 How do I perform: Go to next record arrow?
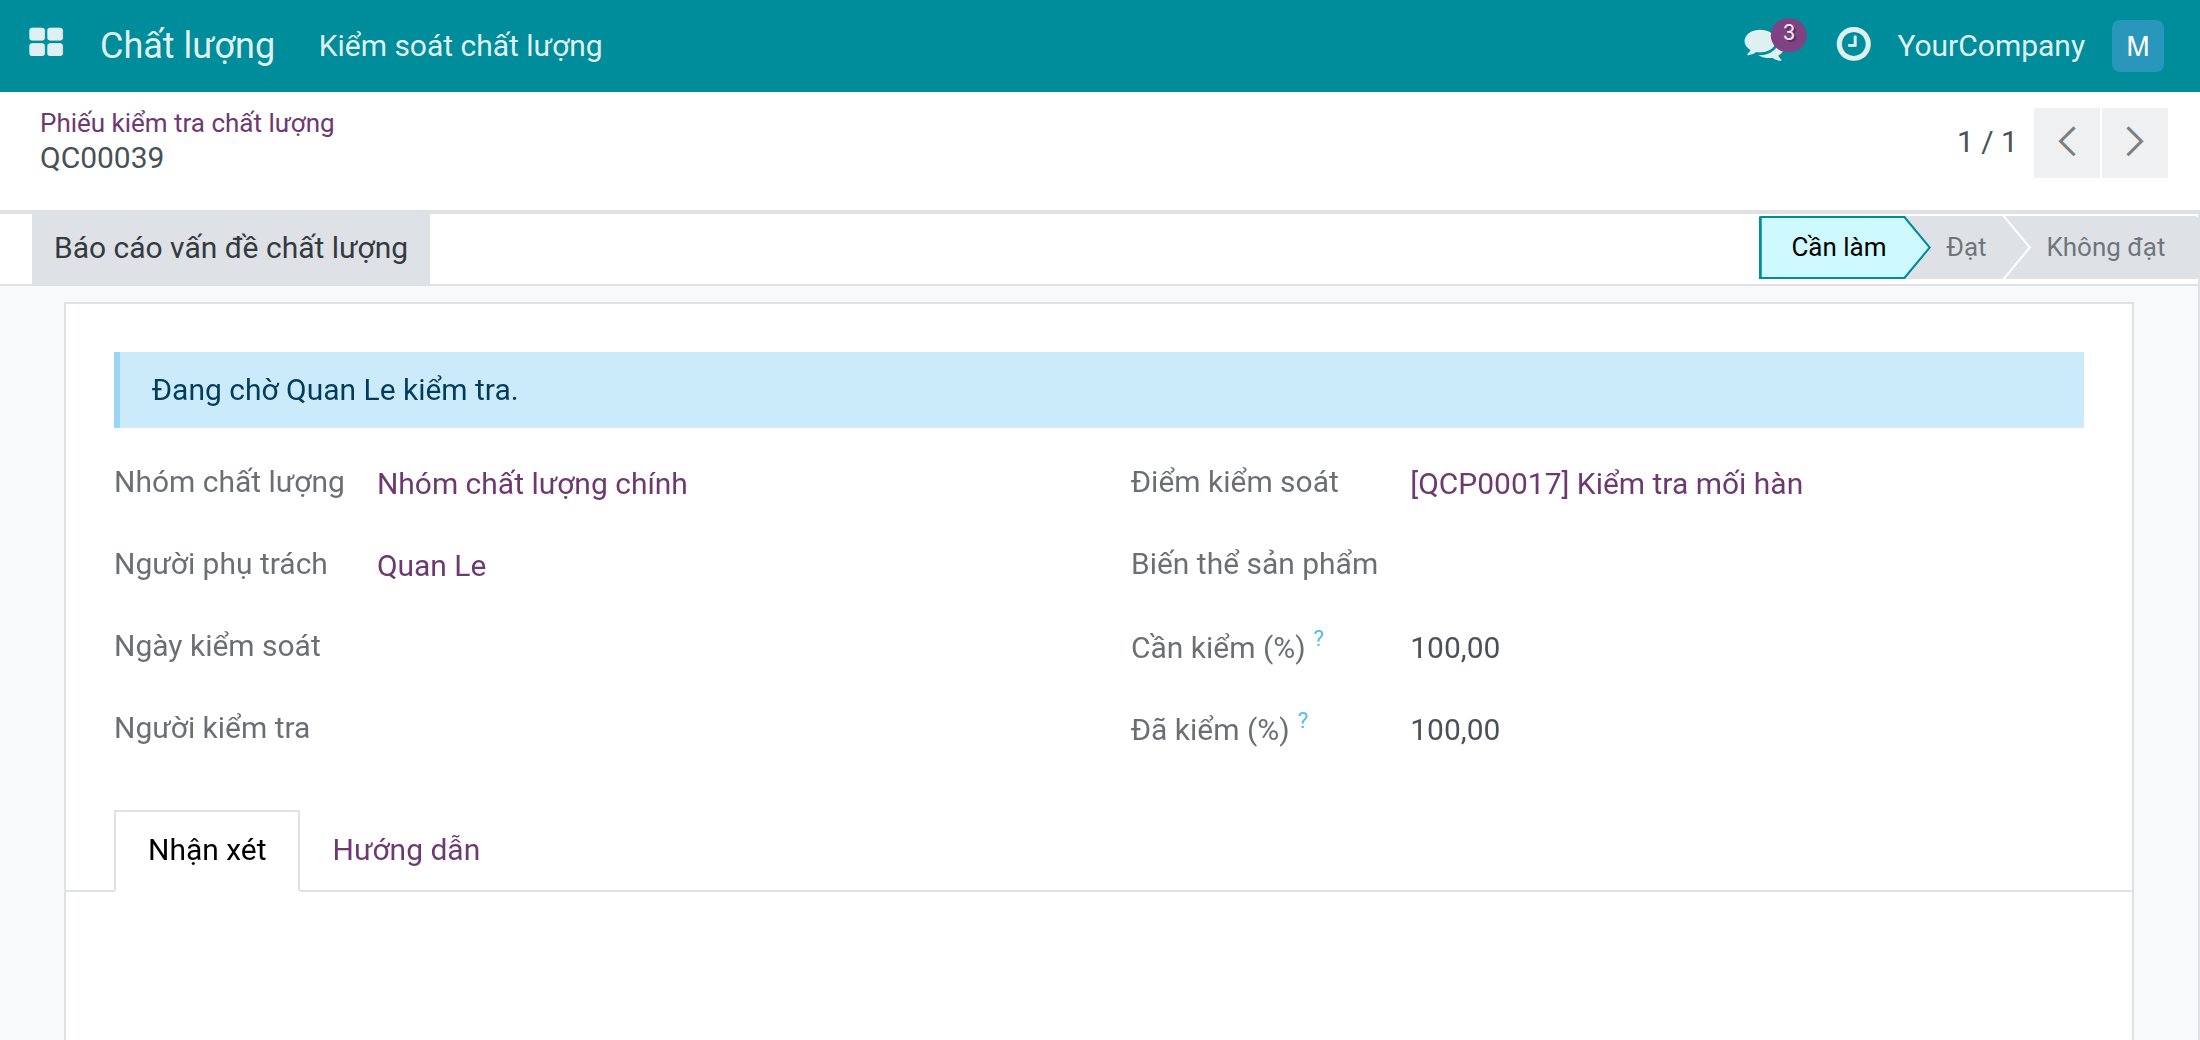coord(2134,142)
